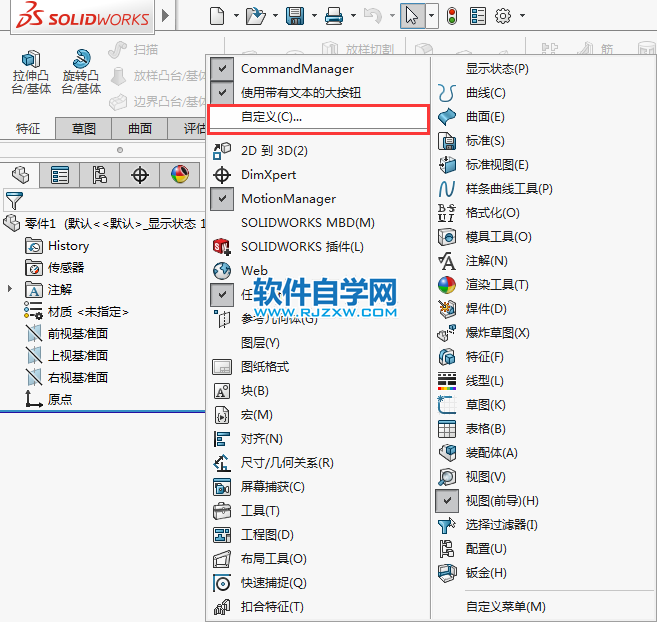Switch to the 草图 sketch tab
Viewport: 657px width, 622px height.
pyautogui.click(x=84, y=128)
